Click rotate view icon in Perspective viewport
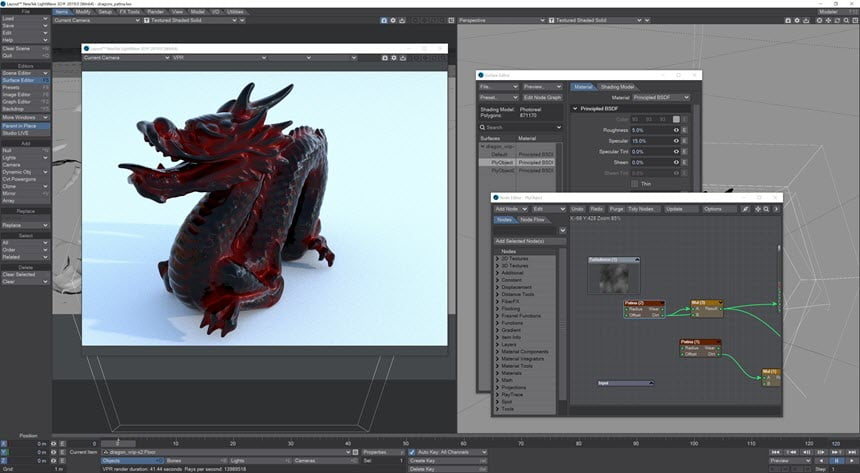Viewport: 860px width, 473px height. 837,20
